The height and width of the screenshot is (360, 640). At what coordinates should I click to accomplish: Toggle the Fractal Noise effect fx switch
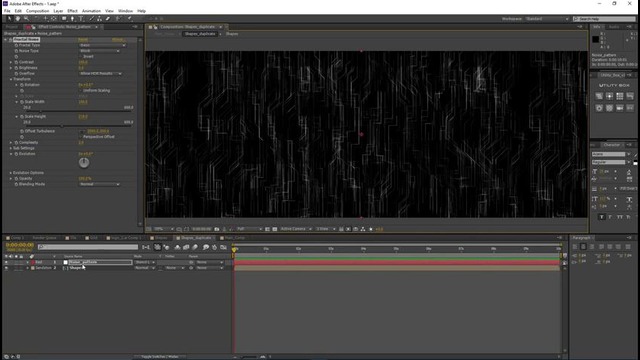pyautogui.click(x=10, y=40)
